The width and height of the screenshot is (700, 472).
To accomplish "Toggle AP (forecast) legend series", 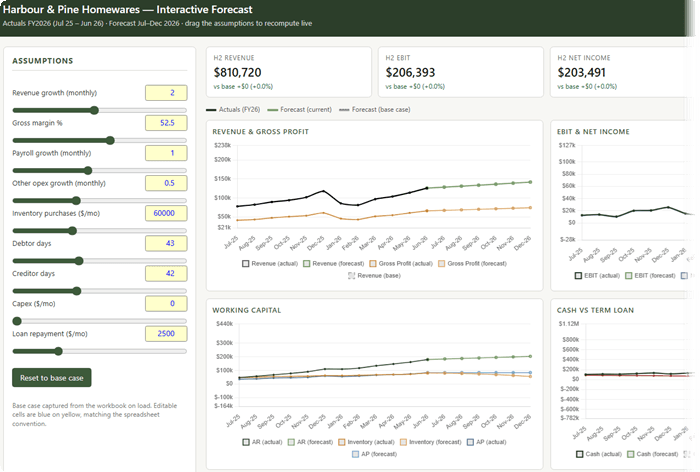I will pos(374,454).
